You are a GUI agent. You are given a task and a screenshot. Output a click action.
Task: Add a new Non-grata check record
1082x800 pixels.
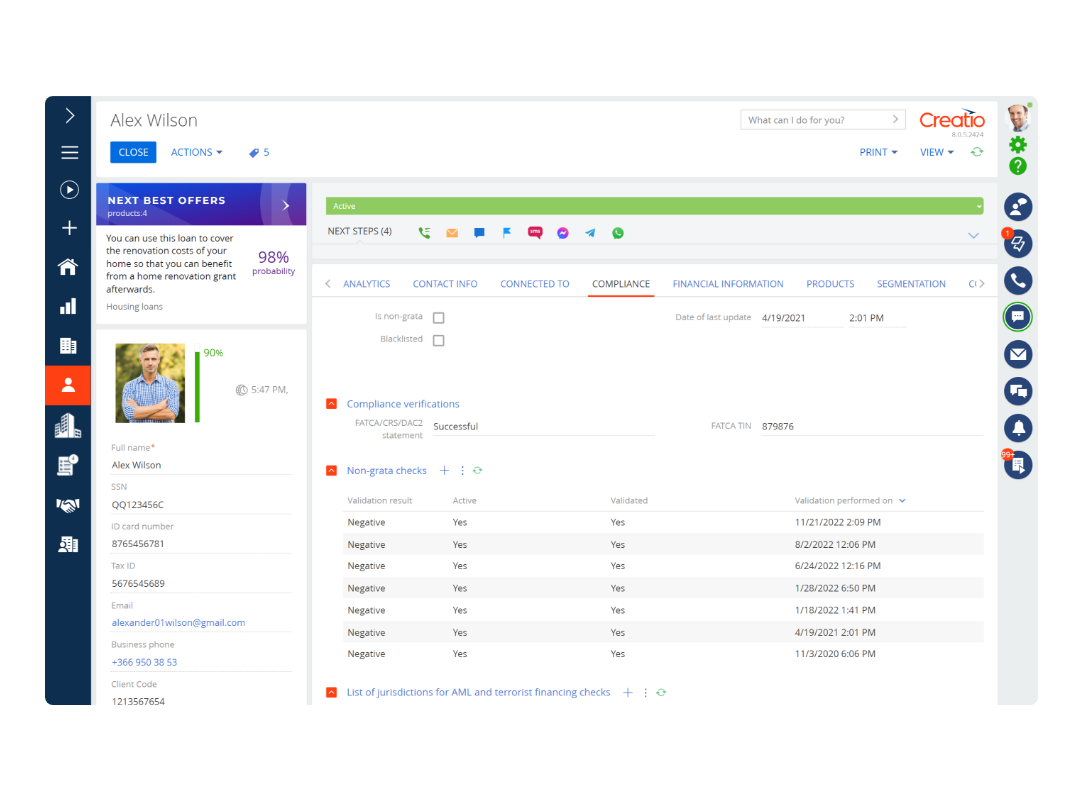445,470
